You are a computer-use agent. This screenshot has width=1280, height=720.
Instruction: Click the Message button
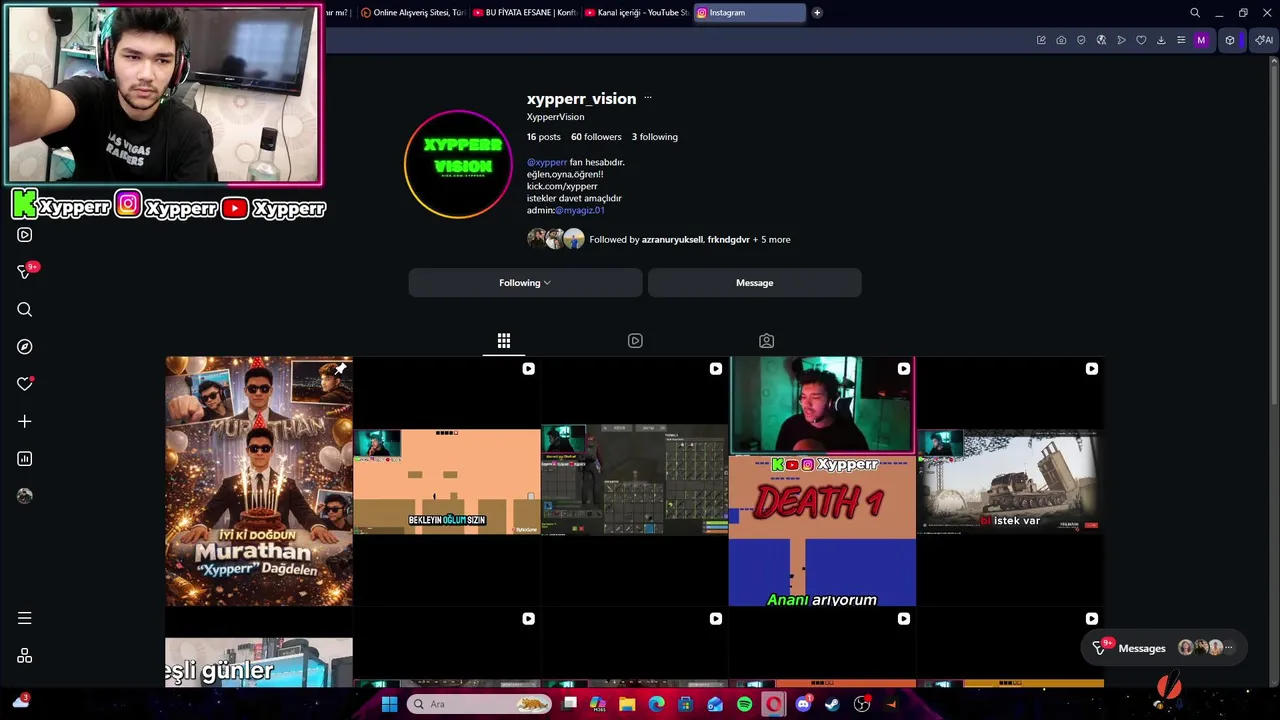(755, 283)
